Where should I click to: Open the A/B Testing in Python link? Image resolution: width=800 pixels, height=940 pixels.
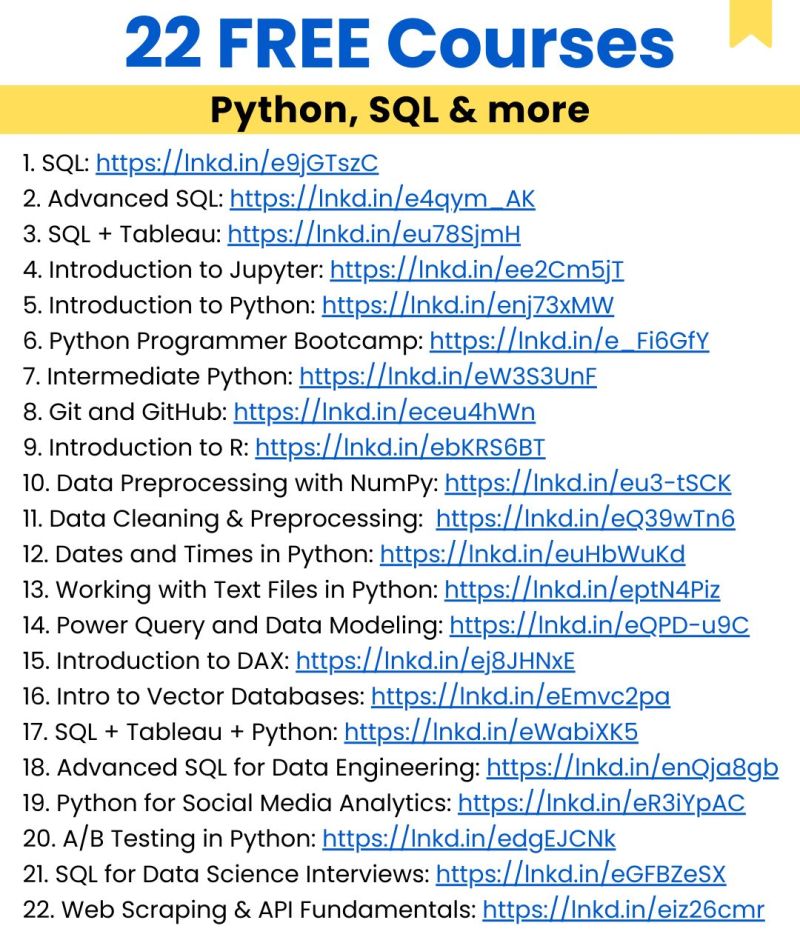click(469, 839)
